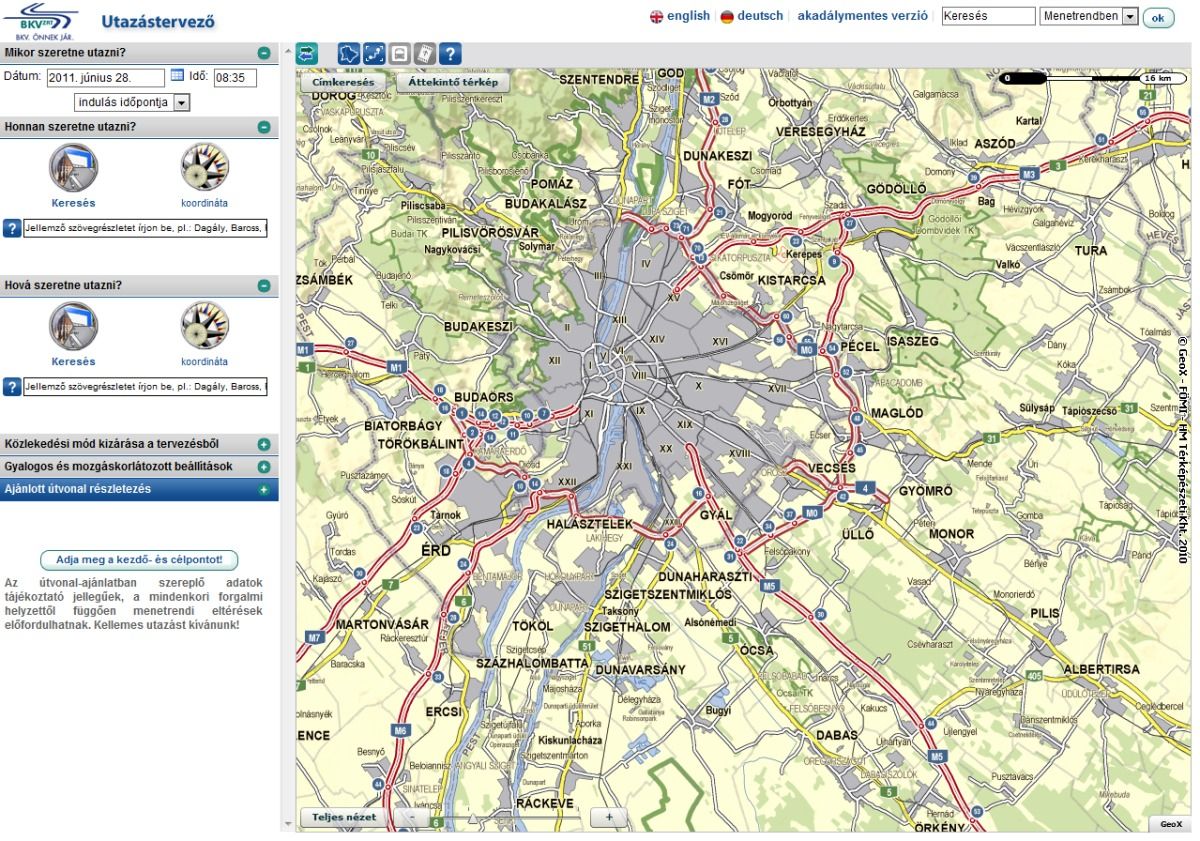
Task: Click the Idő time input field
Action: tap(234, 77)
